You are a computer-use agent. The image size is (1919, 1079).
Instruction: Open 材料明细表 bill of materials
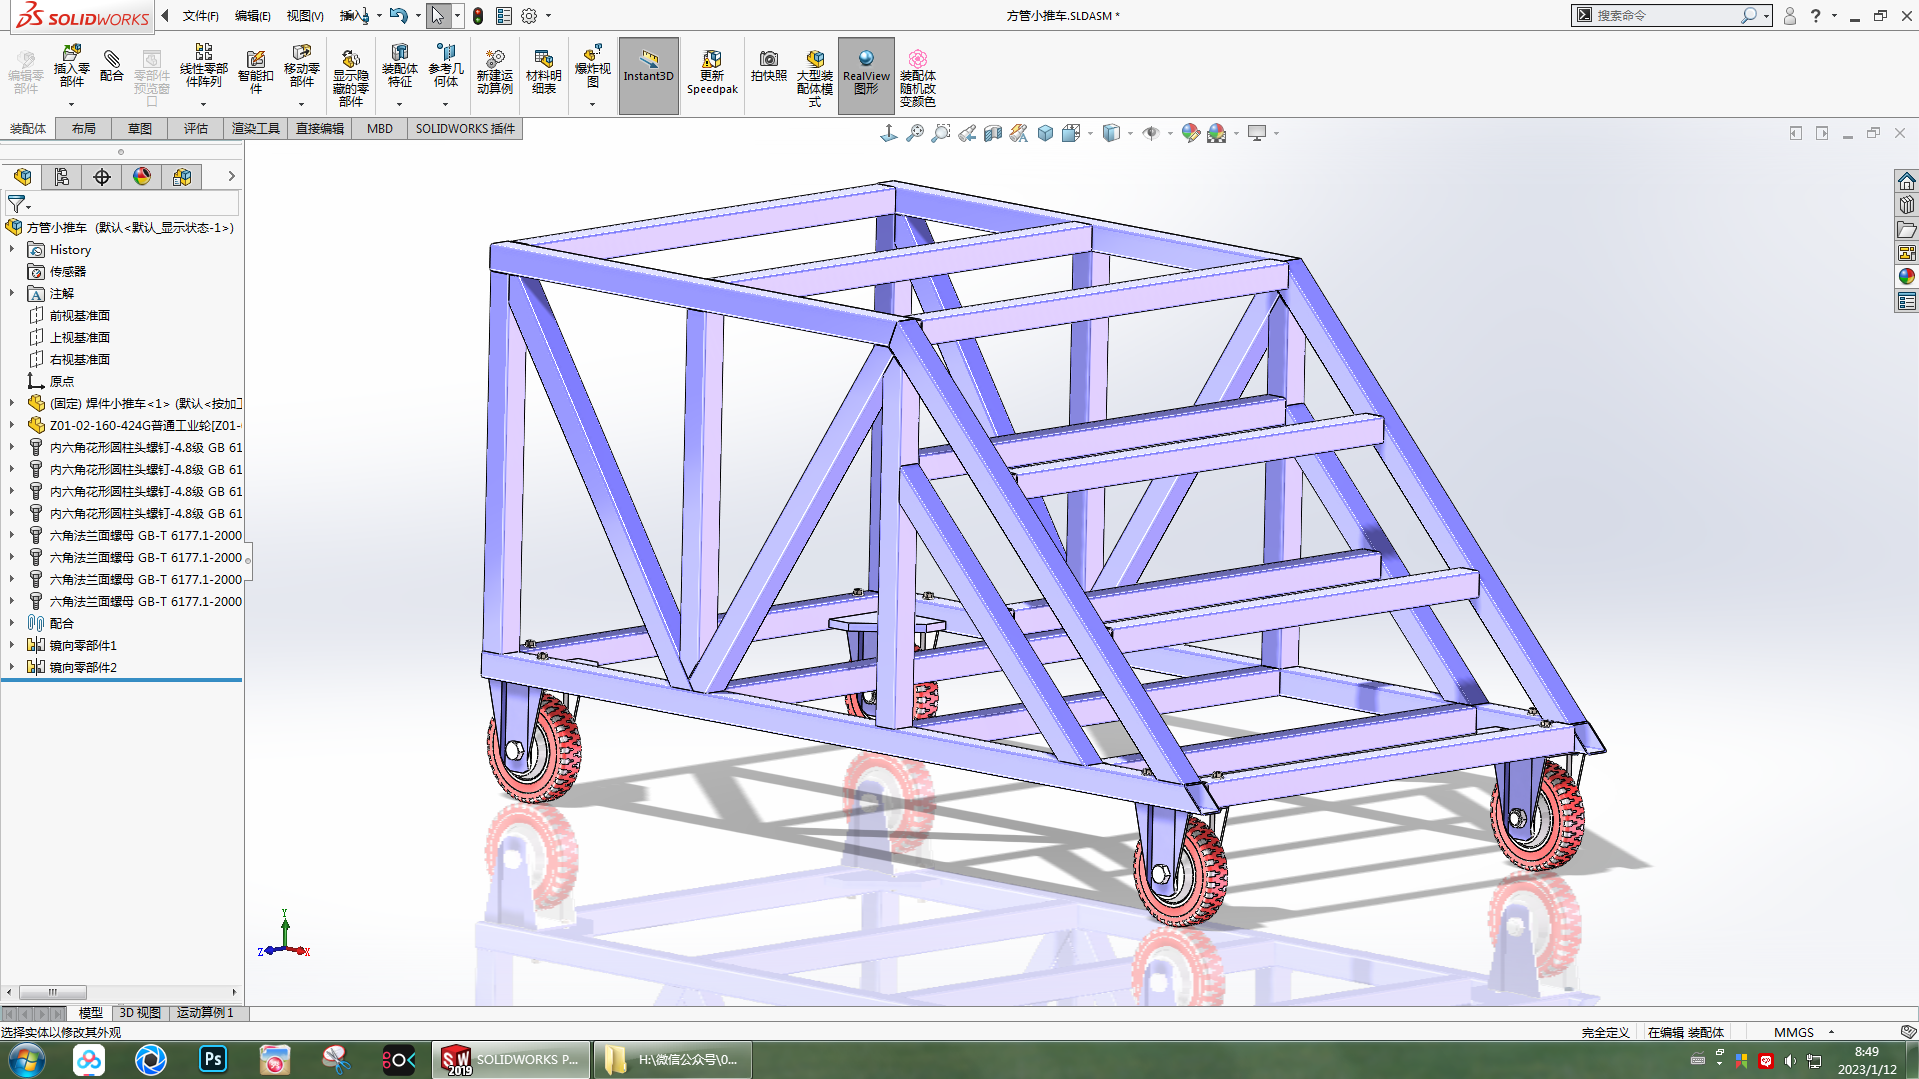coord(543,72)
